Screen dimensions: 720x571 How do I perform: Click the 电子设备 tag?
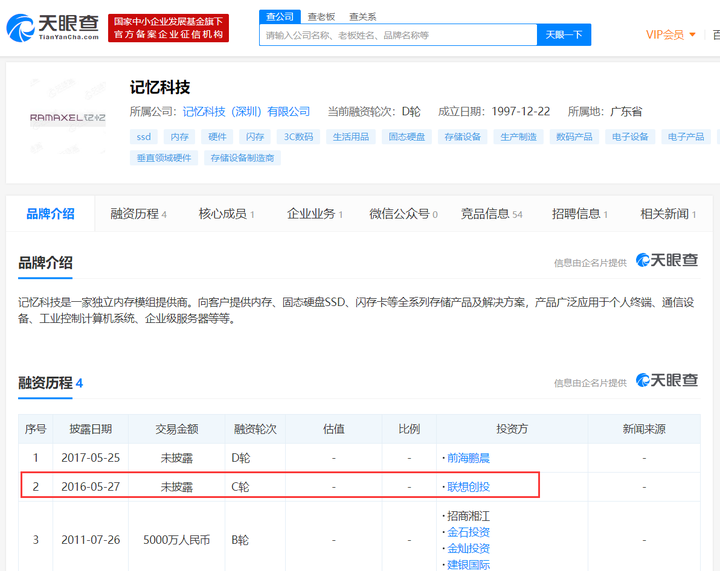(x=630, y=137)
